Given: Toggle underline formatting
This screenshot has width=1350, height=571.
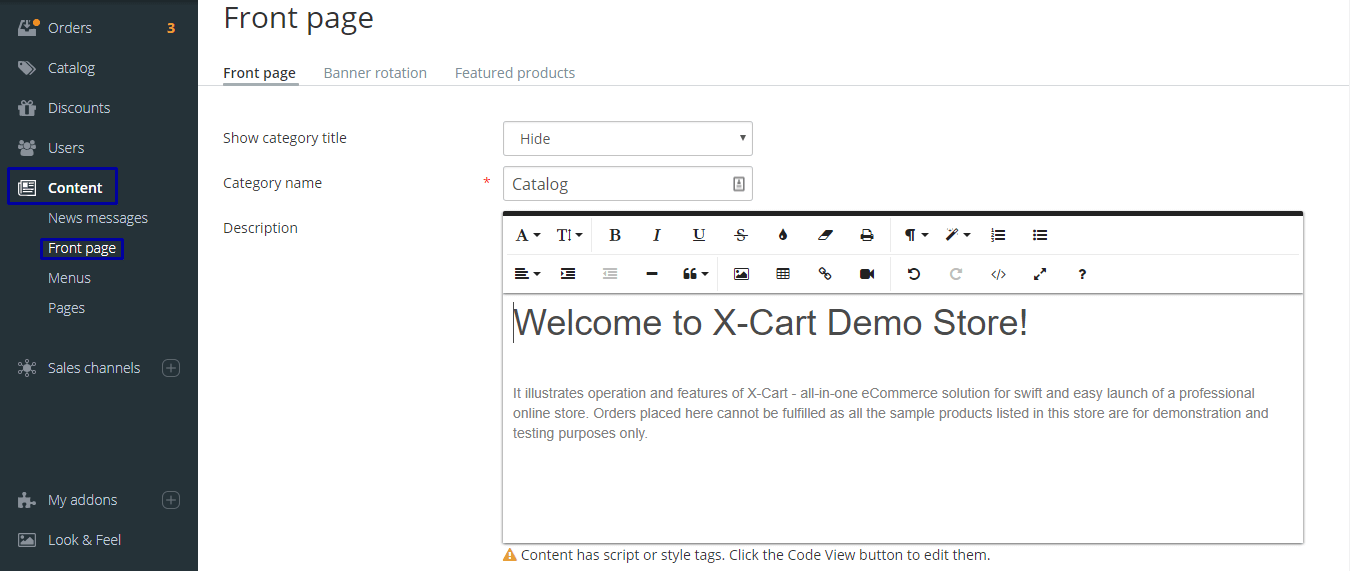Looking at the screenshot, I should 699,235.
